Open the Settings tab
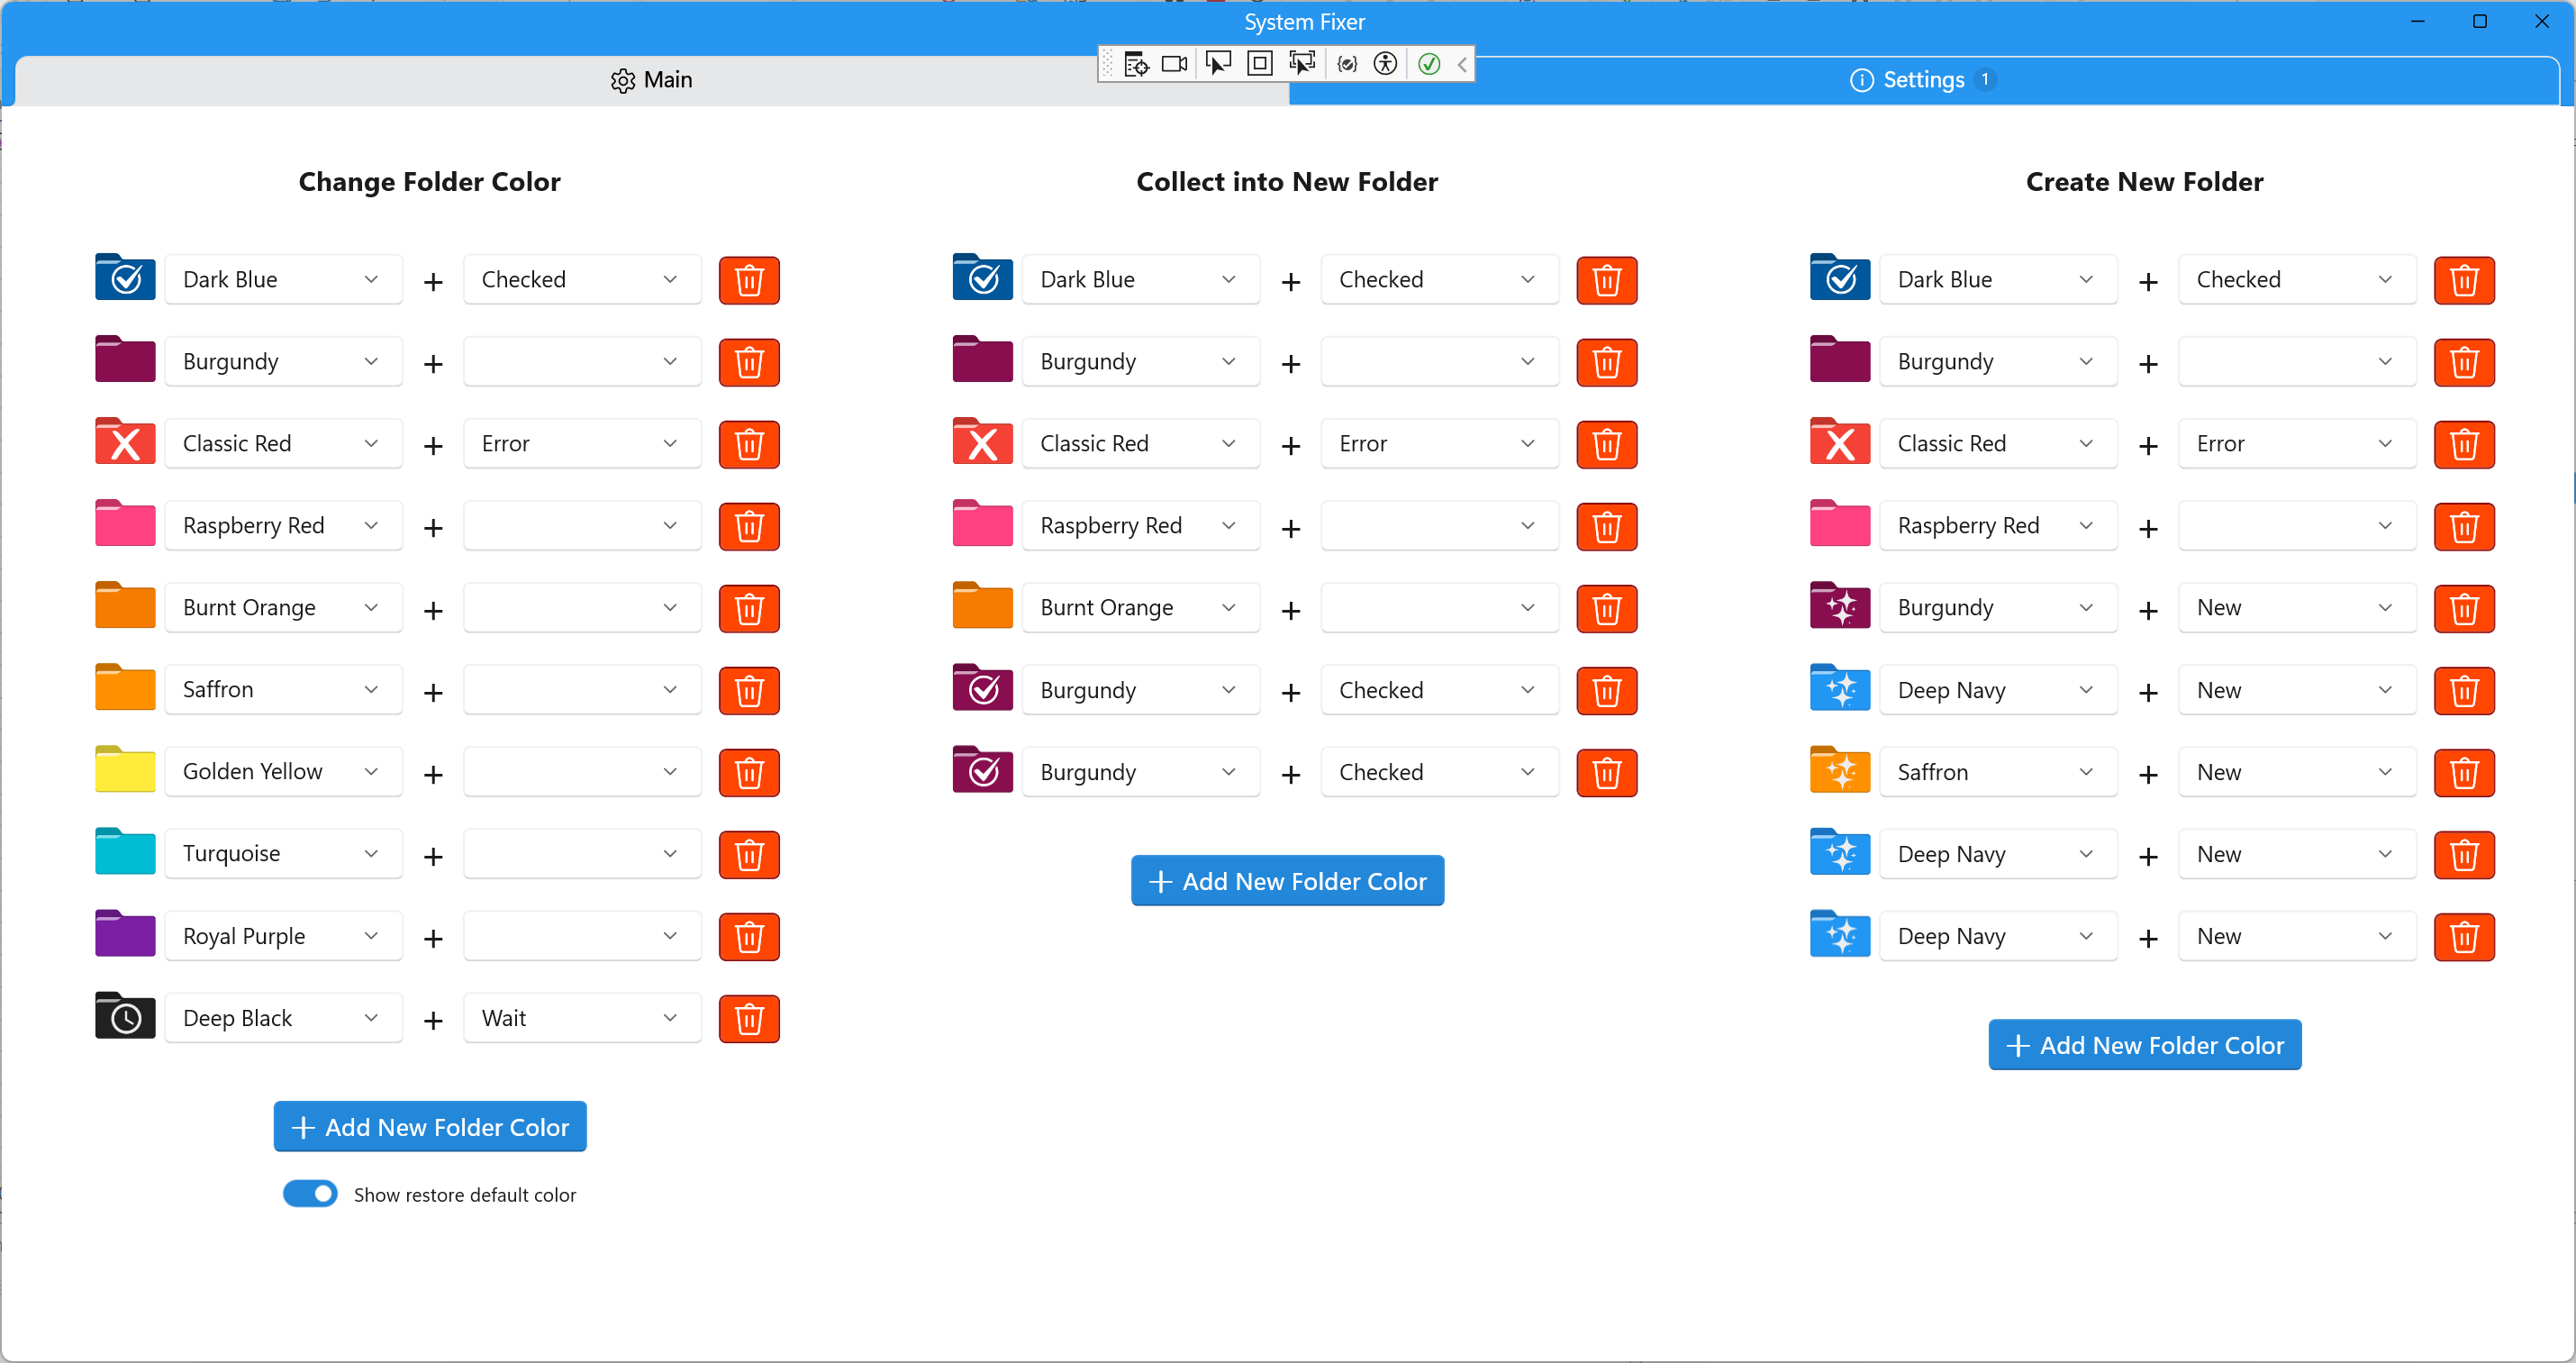This screenshot has height=1363, width=2576. pyautogui.click(x=1921, y=80)
